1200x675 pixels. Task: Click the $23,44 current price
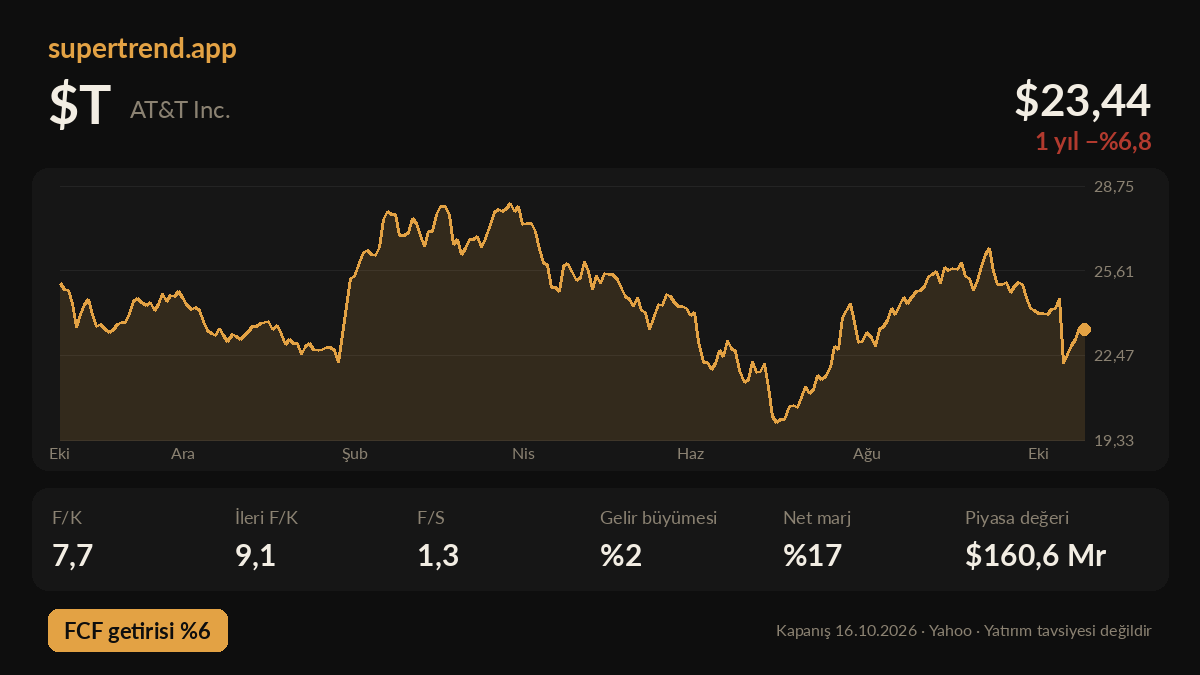tap(1083, 100)
